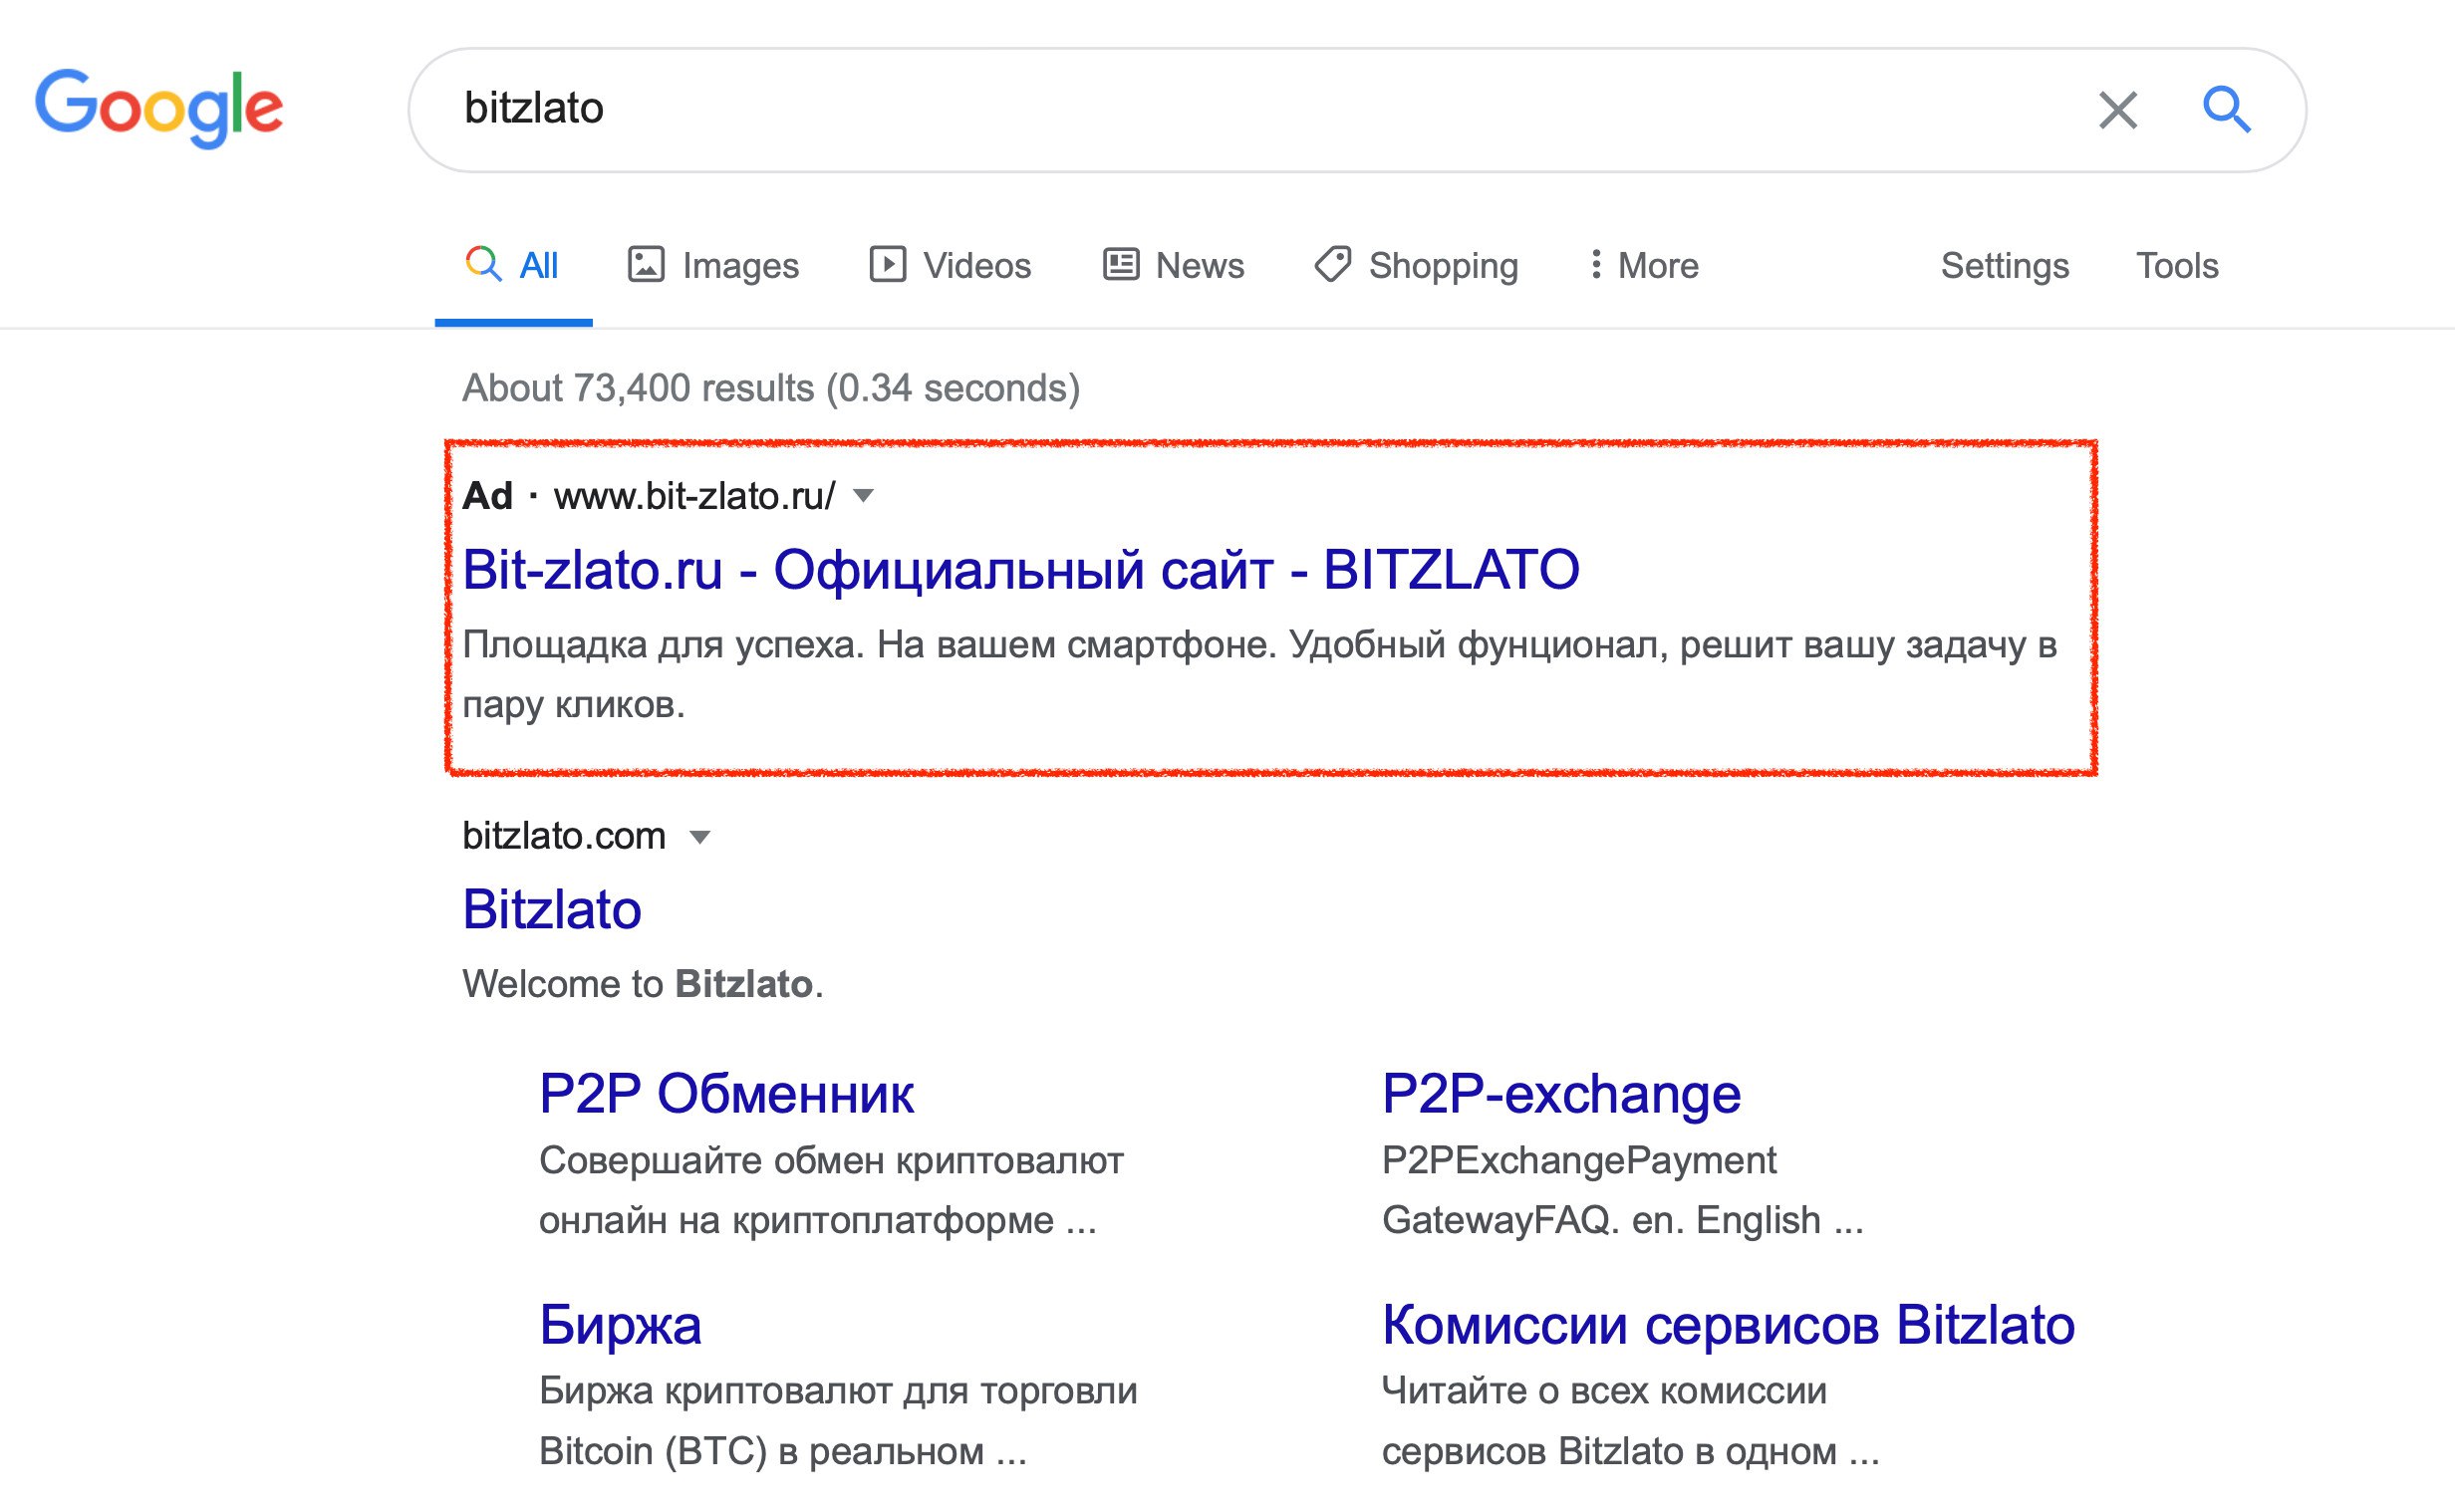This screenshot has height=1512, width=2455.
Task: Click the three-dot More icon
Action: click(x=1595, y=265)
